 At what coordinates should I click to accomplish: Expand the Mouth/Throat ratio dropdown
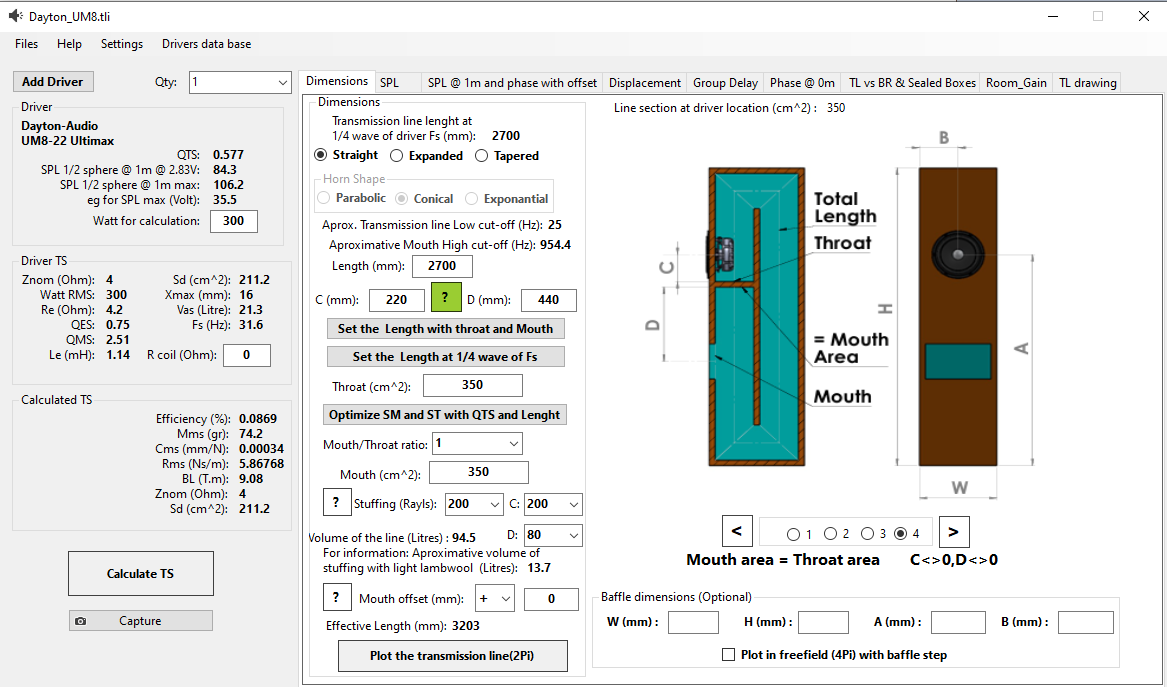coord(477,444)
